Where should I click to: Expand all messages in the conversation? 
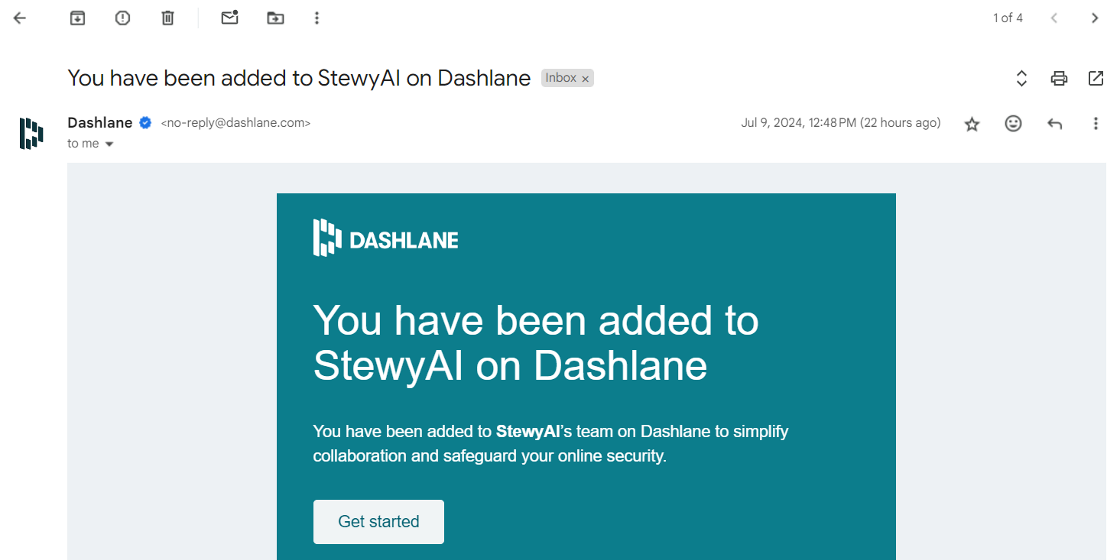pyautogui.click(x=1021, y=79)
